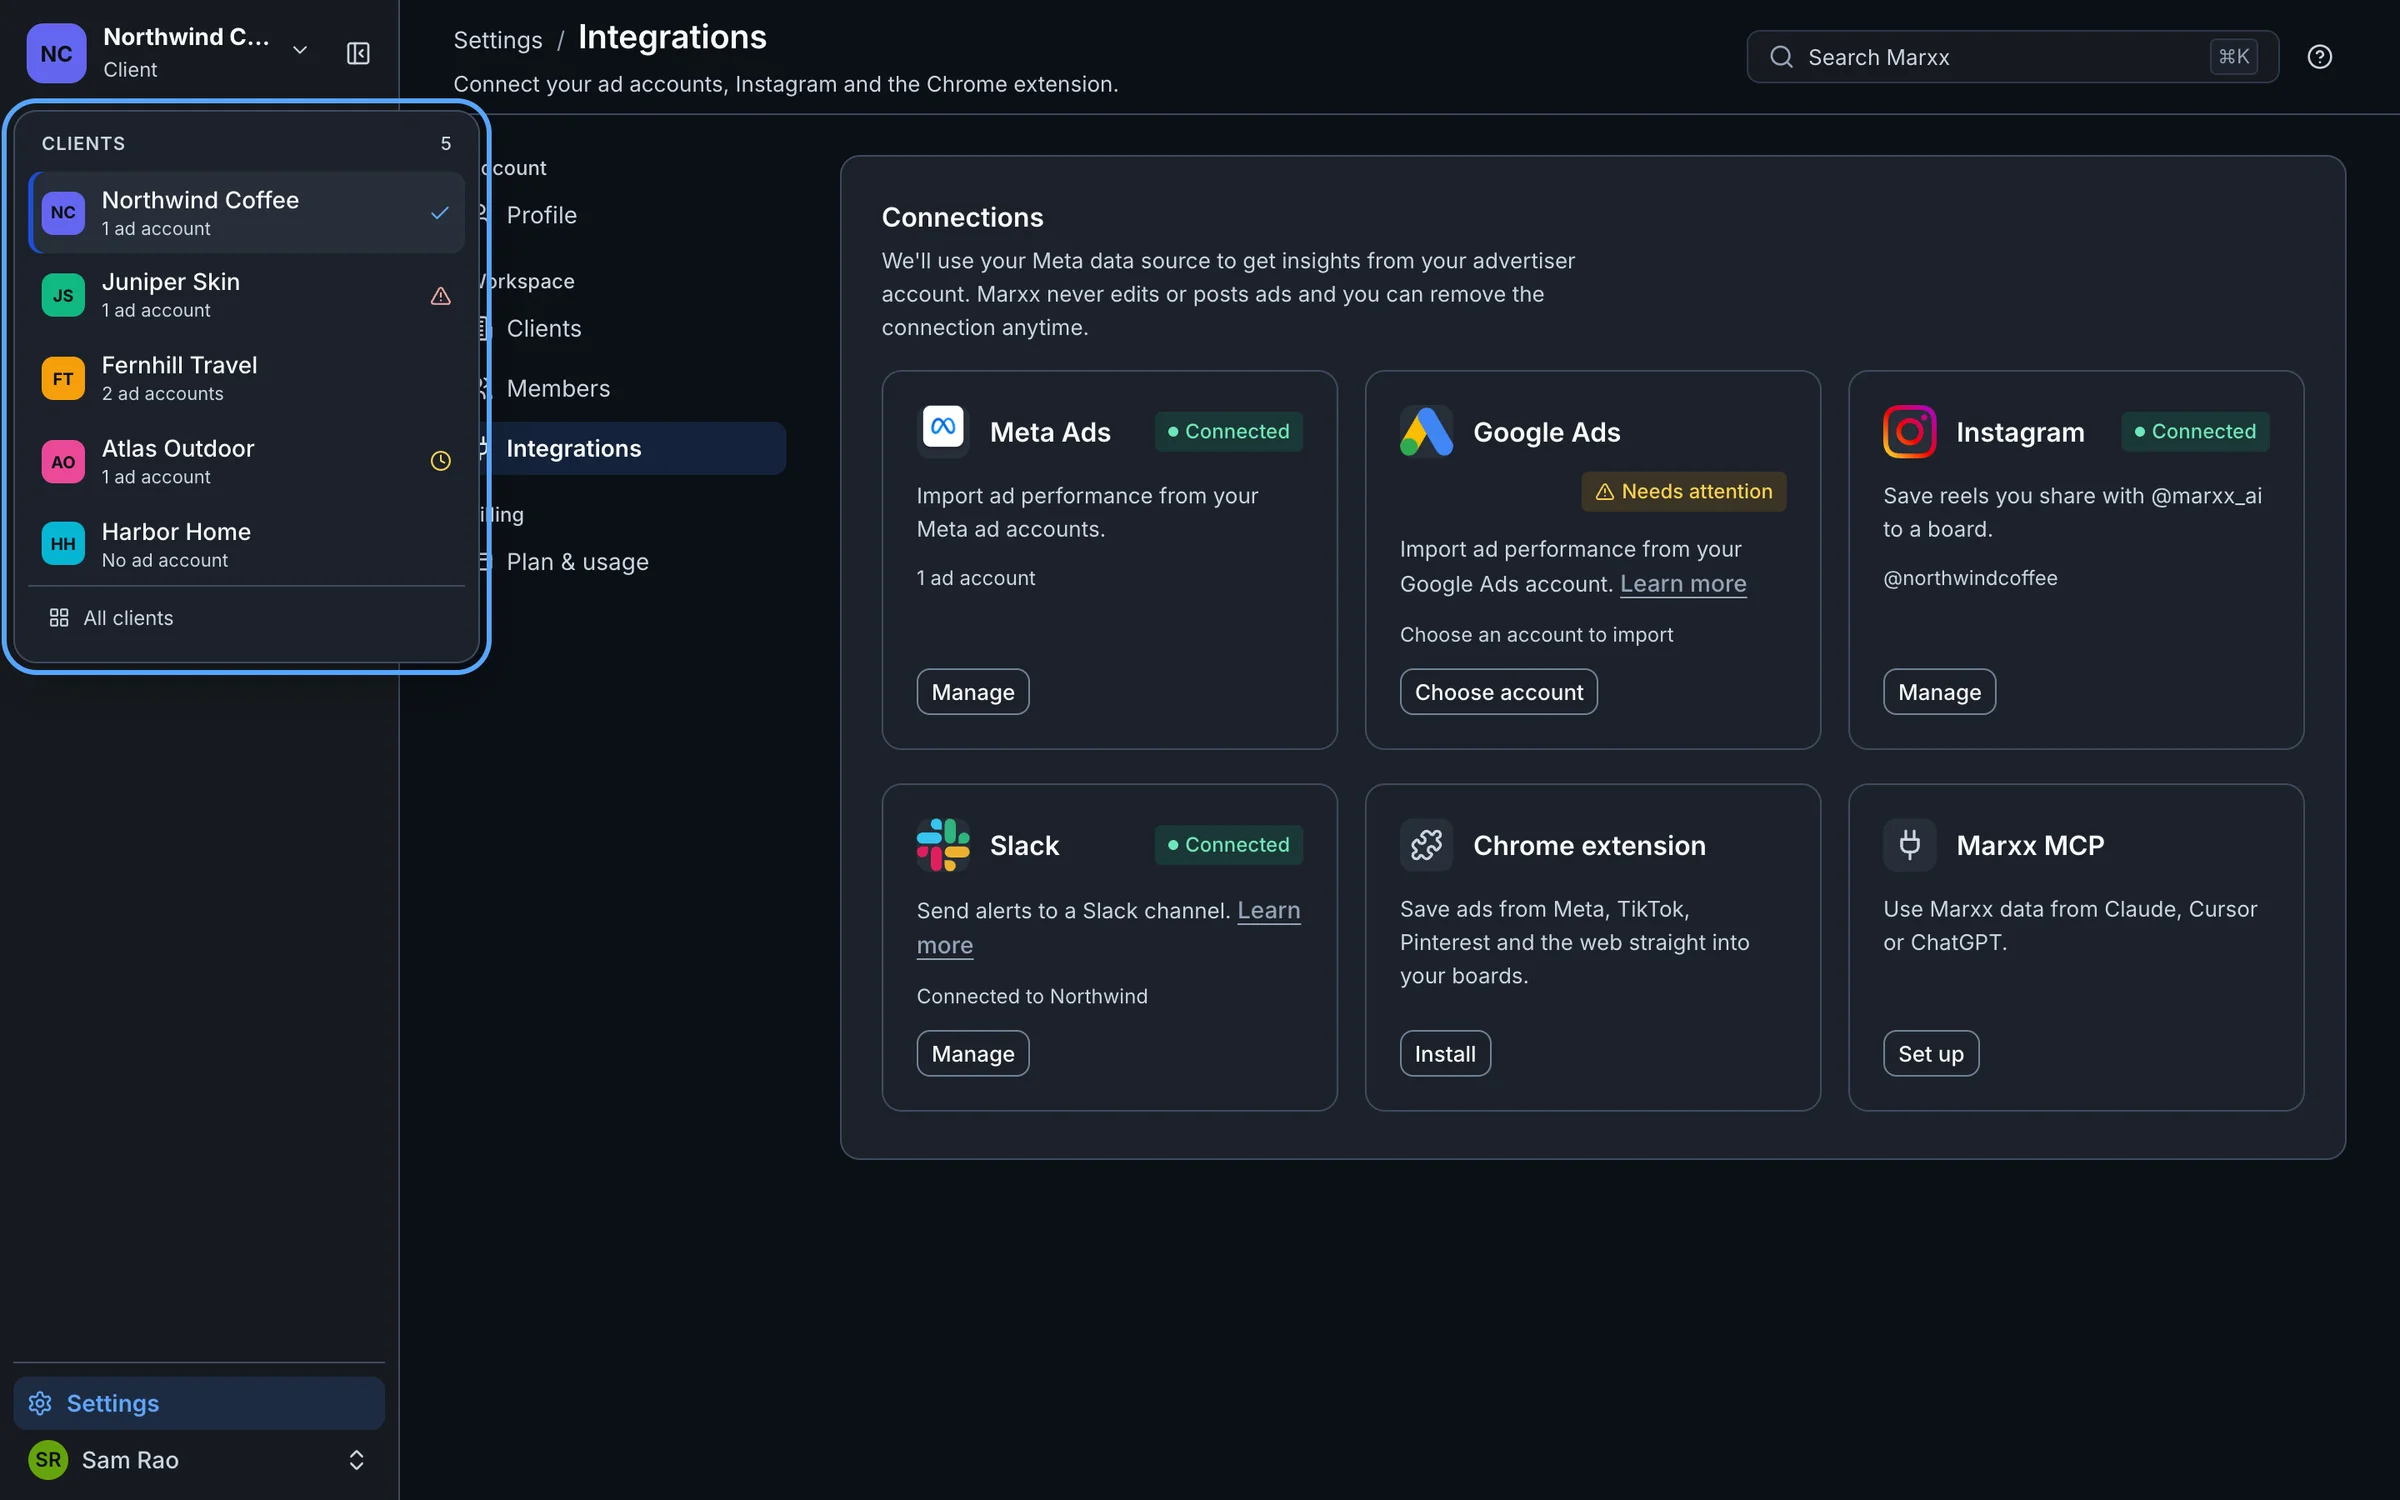Screen dimensions: 2400x1500
Task: Click the @northwindcoffee handle text
Action: point(1970,578)
